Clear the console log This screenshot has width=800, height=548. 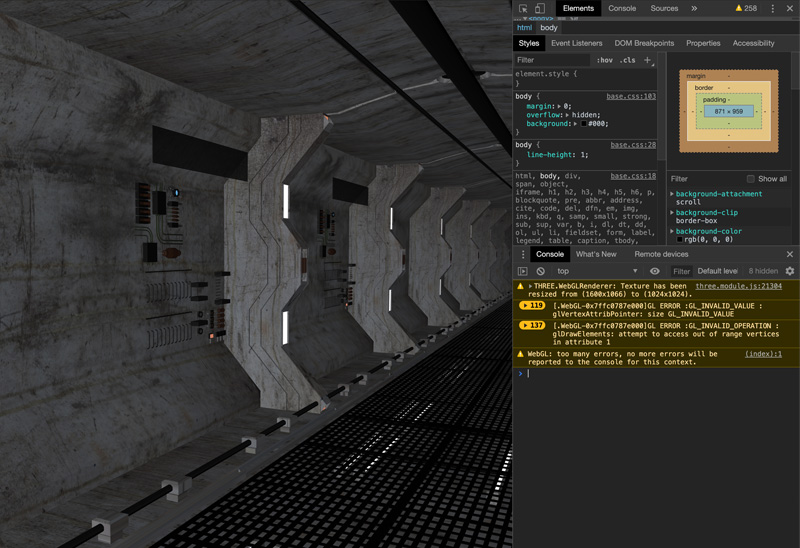click(x=540, y=271)
